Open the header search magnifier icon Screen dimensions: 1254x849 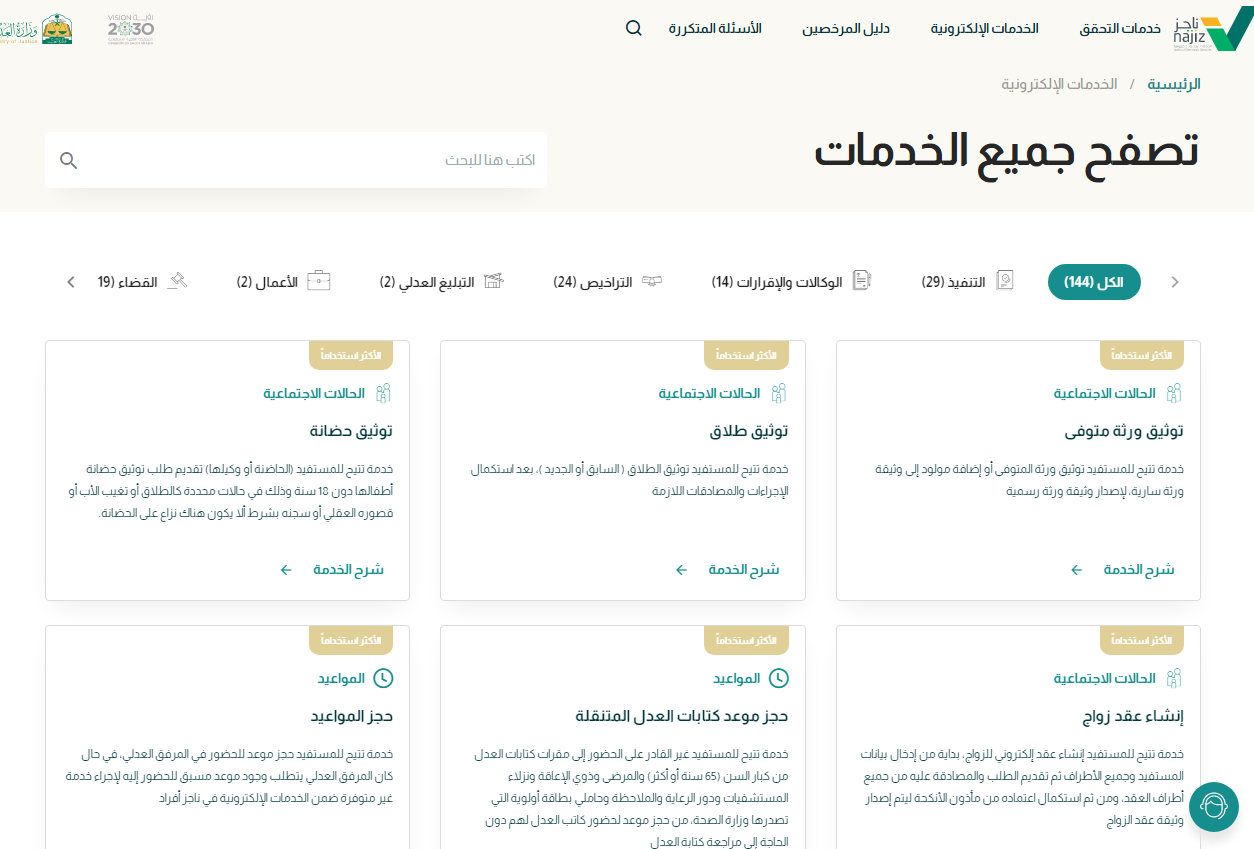click(x=634, y=28)
